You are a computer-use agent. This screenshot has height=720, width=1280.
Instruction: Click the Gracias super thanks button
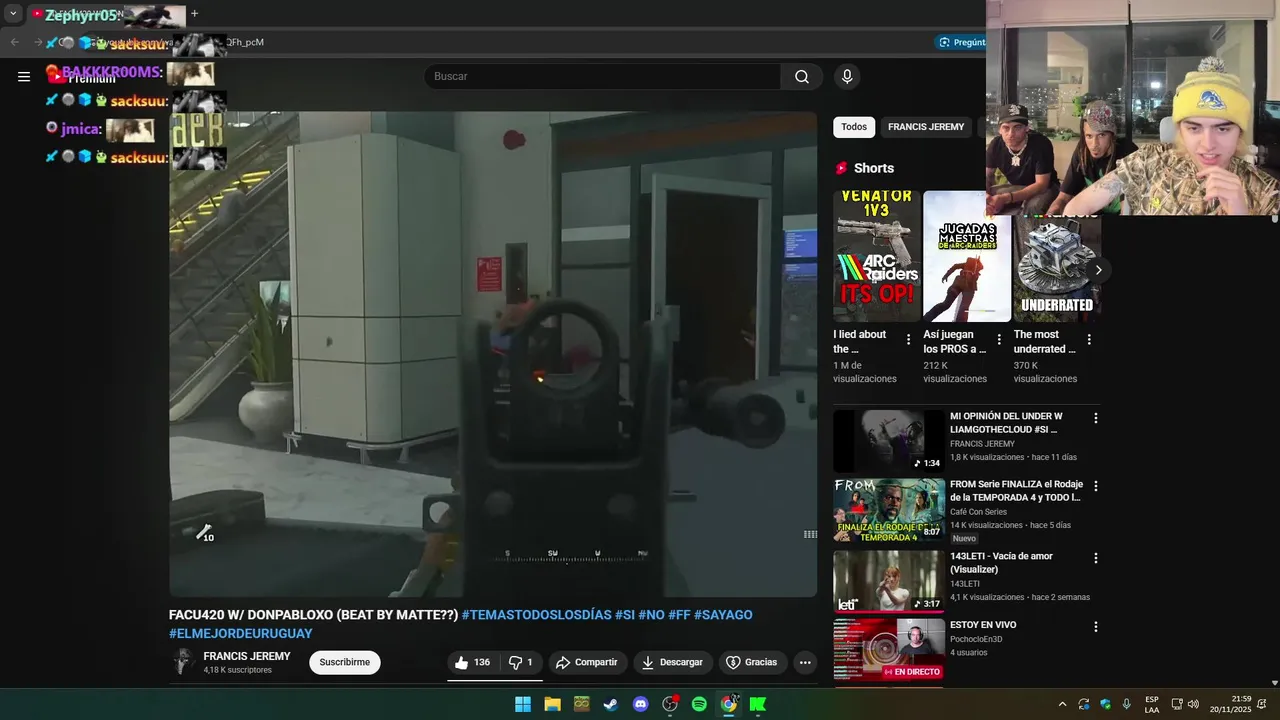[752, 662]
